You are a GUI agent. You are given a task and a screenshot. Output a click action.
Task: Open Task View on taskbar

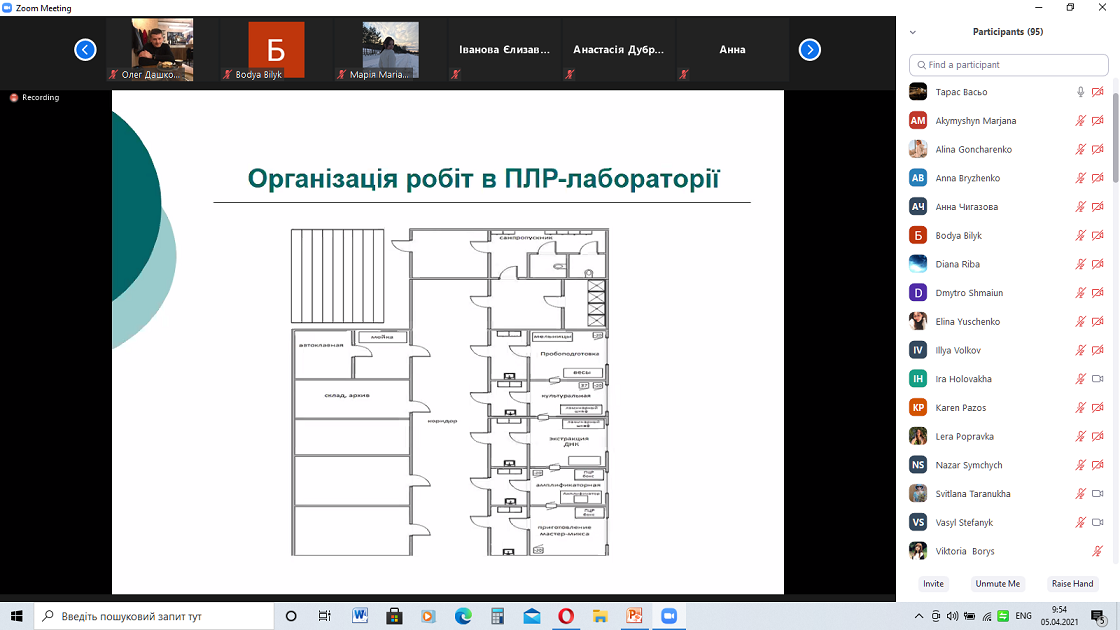[324, 616]
